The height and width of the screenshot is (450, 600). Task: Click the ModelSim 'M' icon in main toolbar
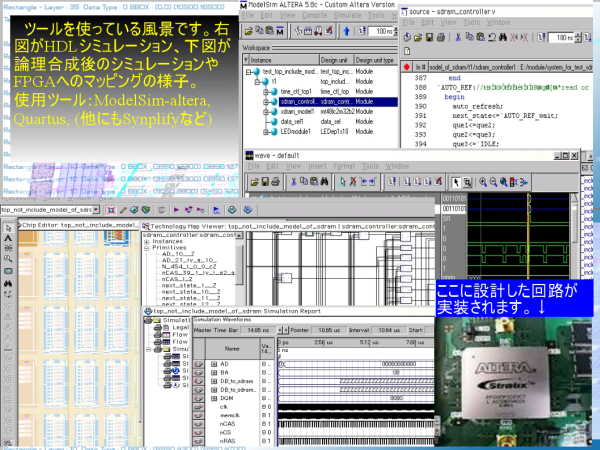tap(280, 31)
